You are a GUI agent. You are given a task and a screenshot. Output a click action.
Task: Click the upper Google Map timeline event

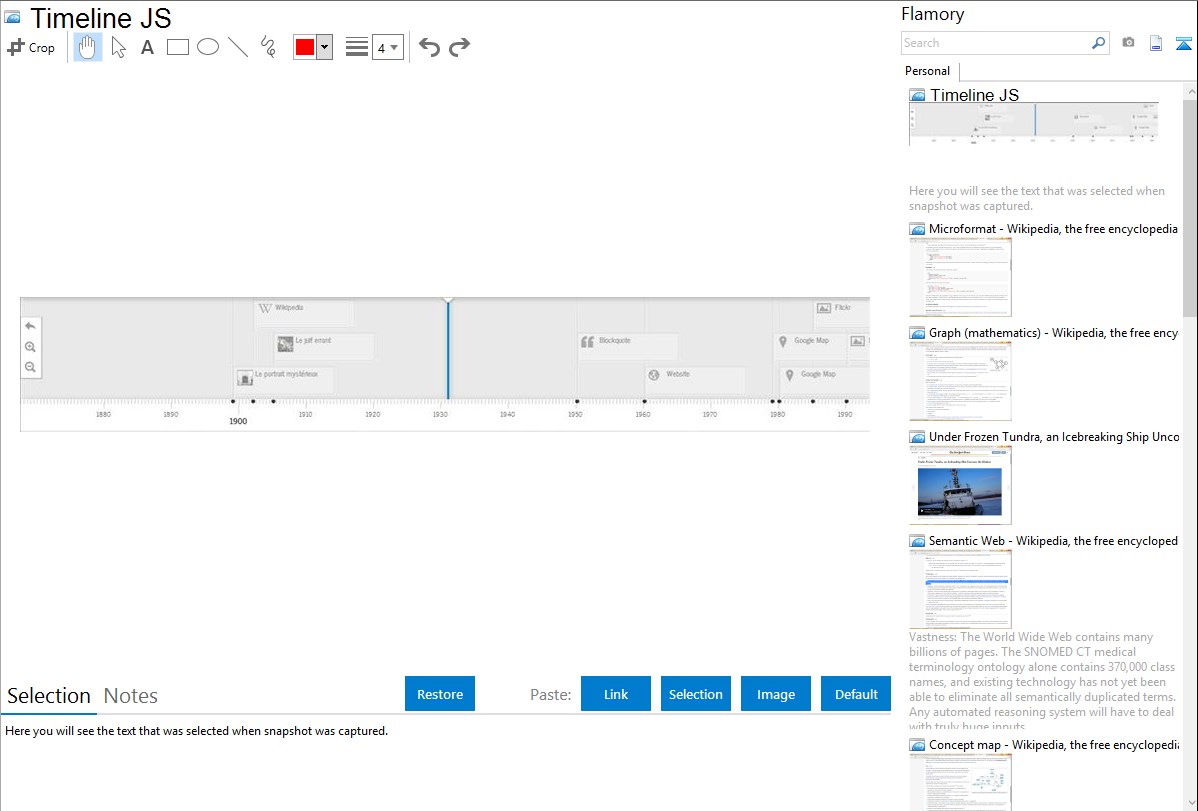pos(812,345)
